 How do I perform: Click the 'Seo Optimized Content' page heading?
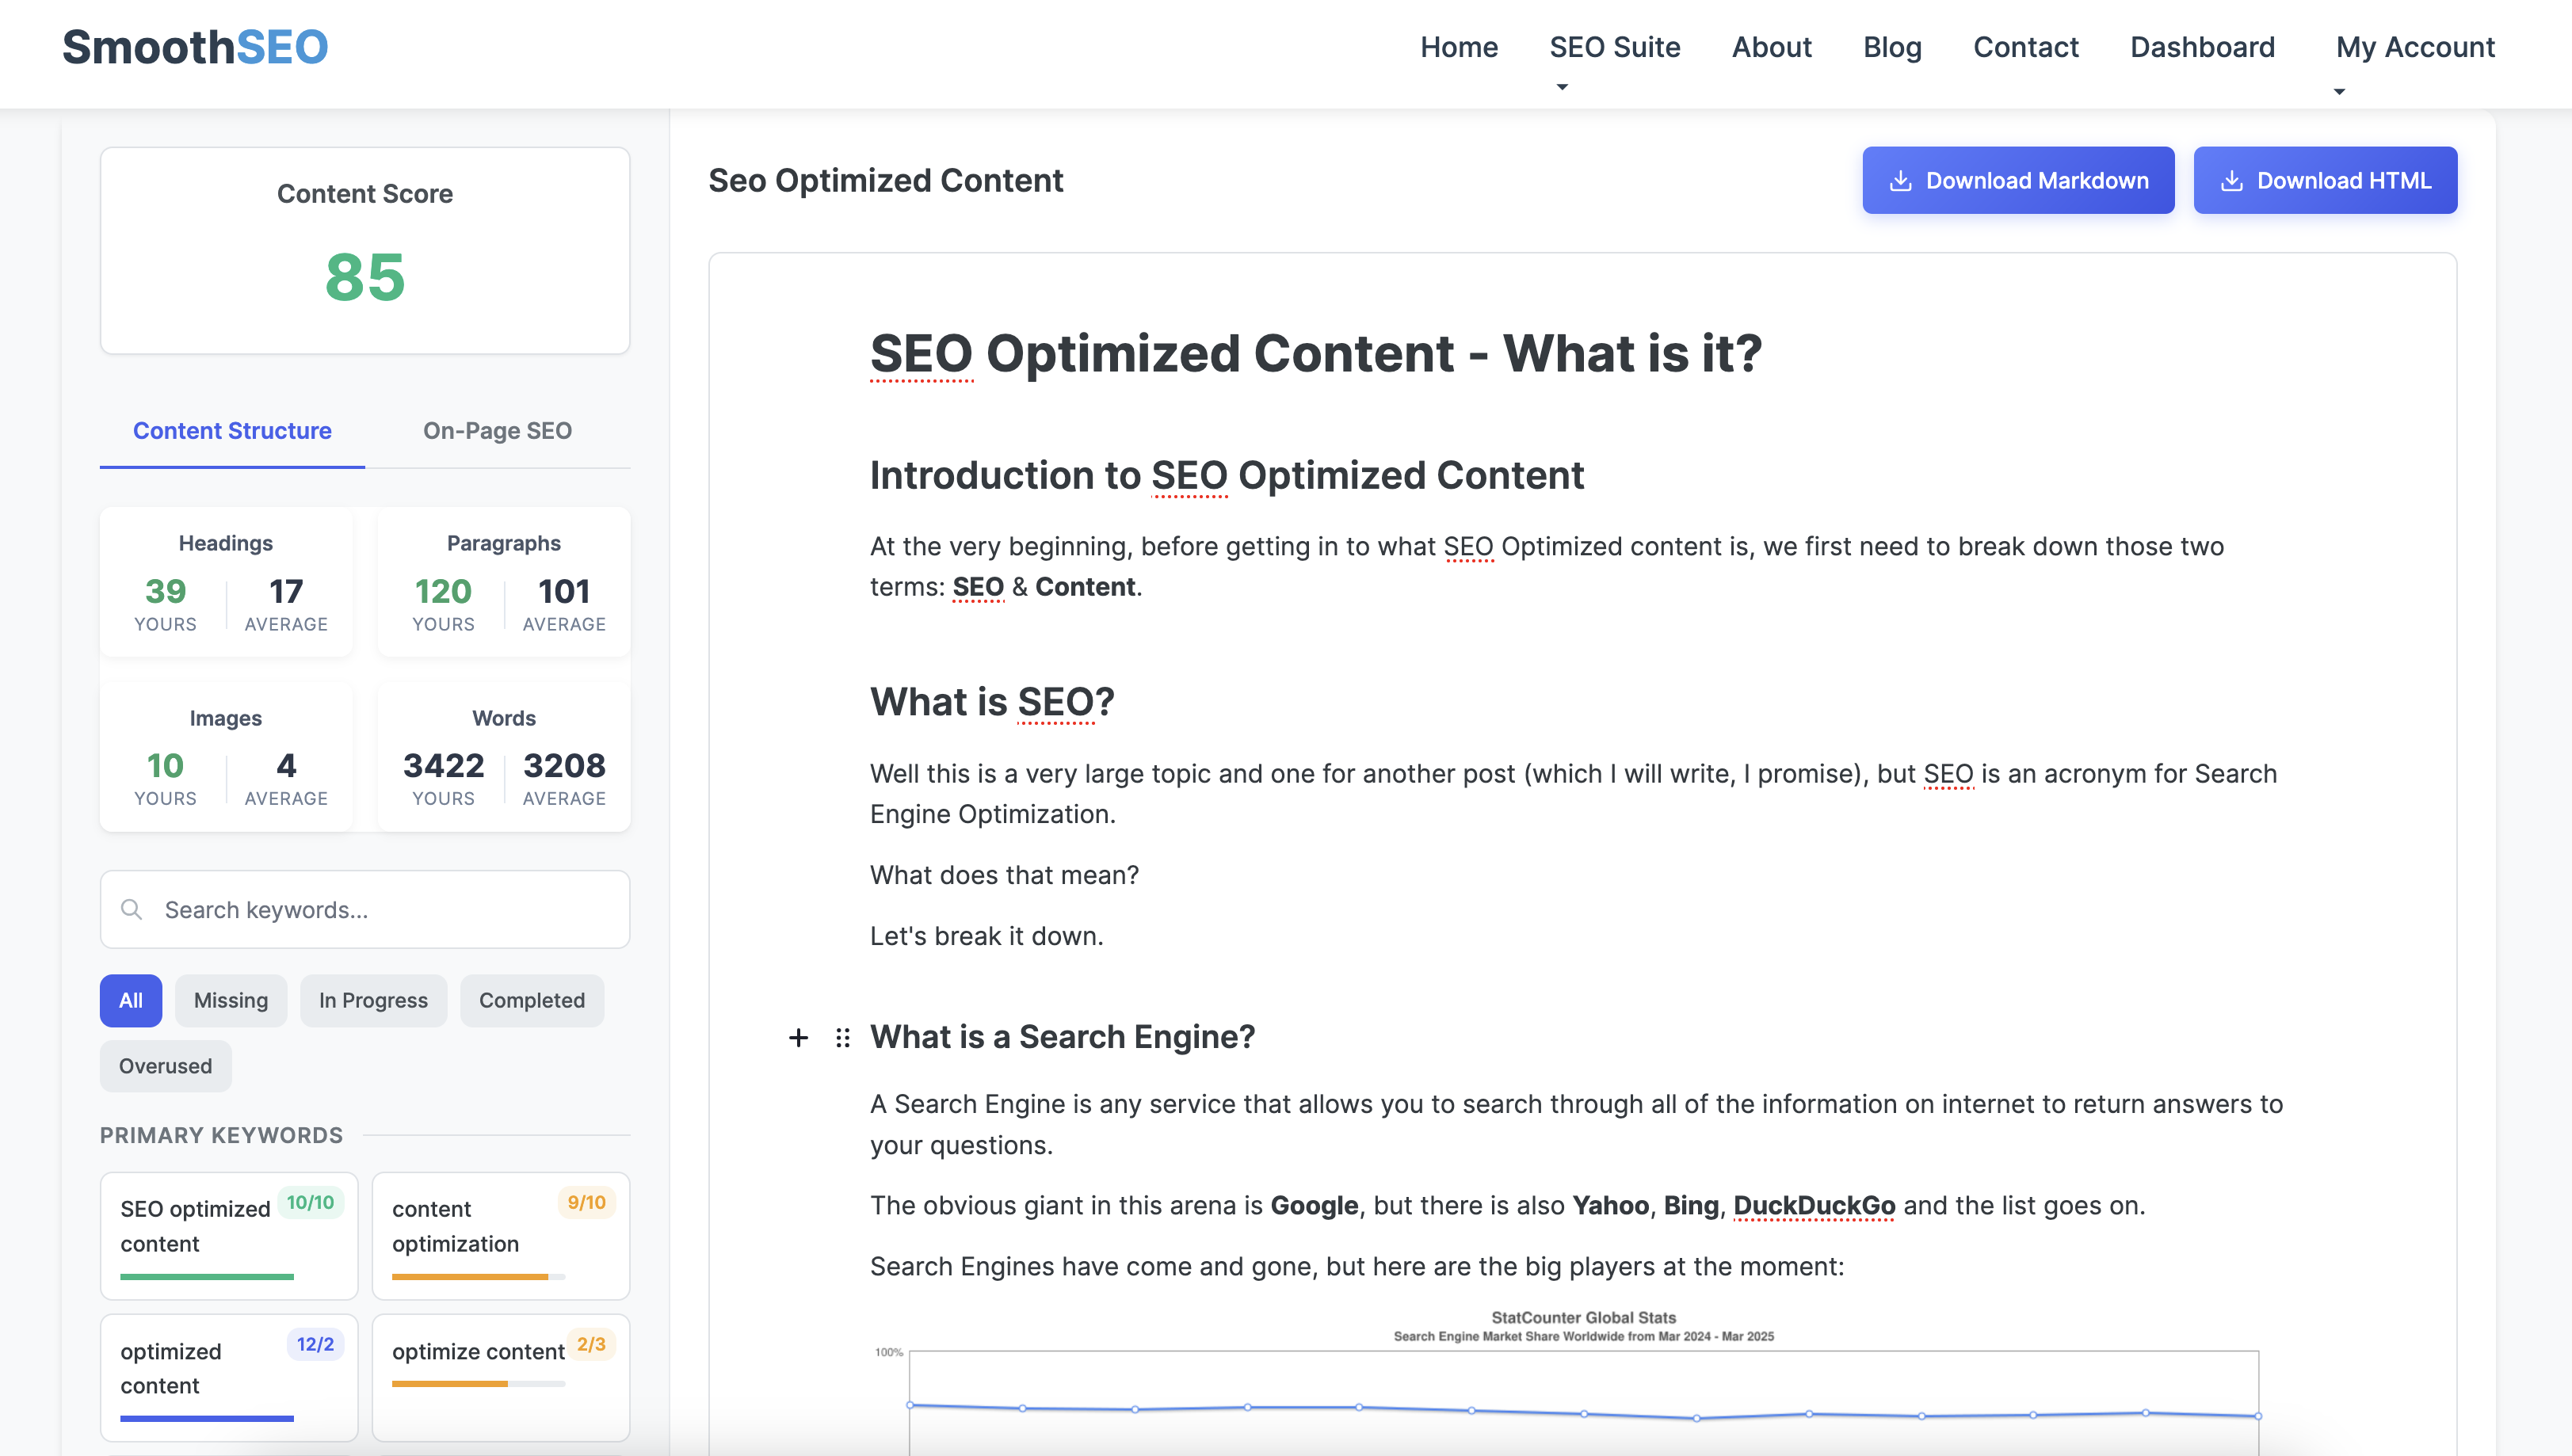click(x=885, y=180)
